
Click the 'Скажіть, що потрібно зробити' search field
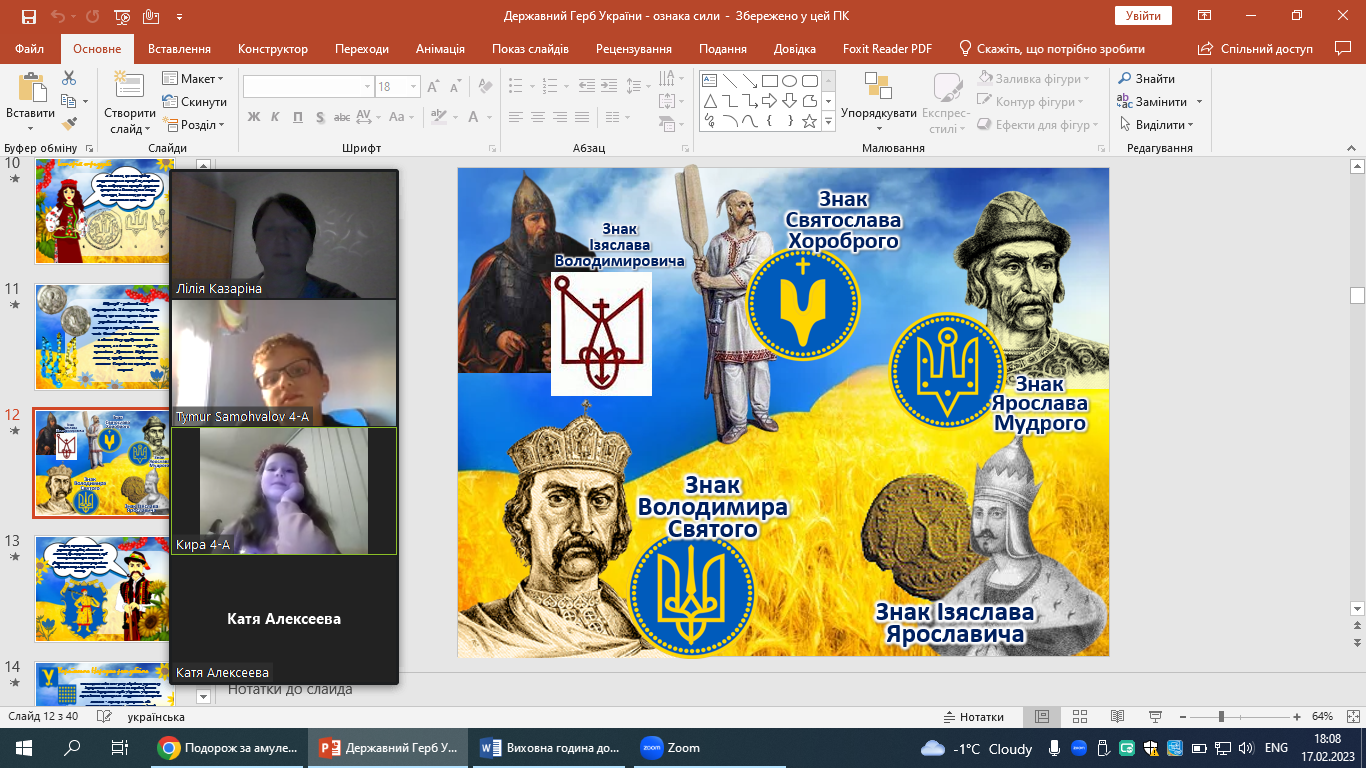coord(1052,49)
